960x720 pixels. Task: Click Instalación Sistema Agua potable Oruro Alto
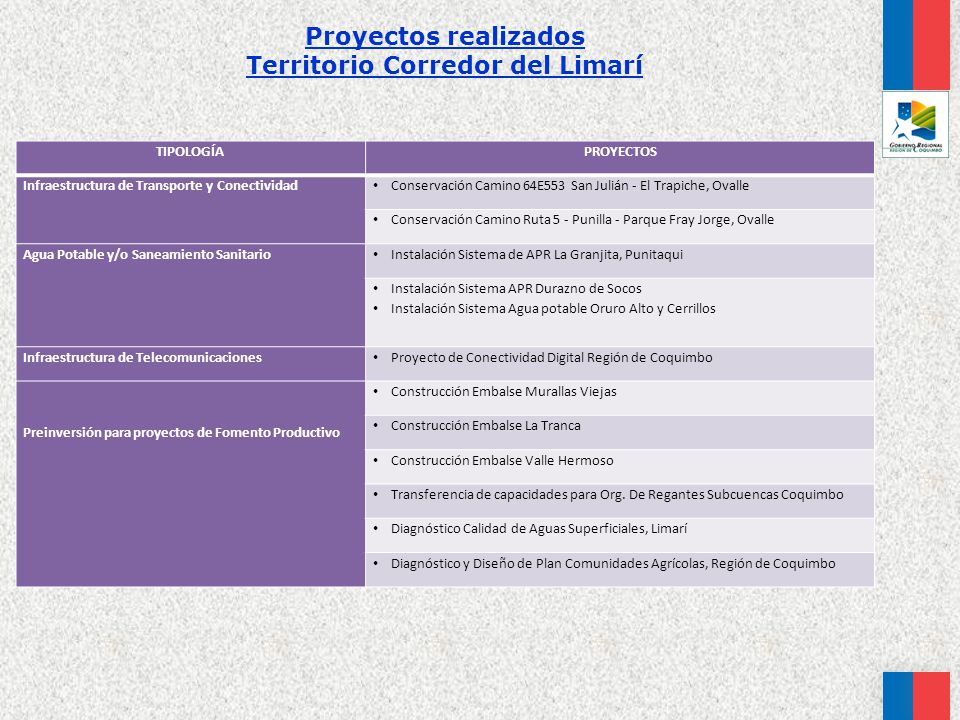point(553,309)
